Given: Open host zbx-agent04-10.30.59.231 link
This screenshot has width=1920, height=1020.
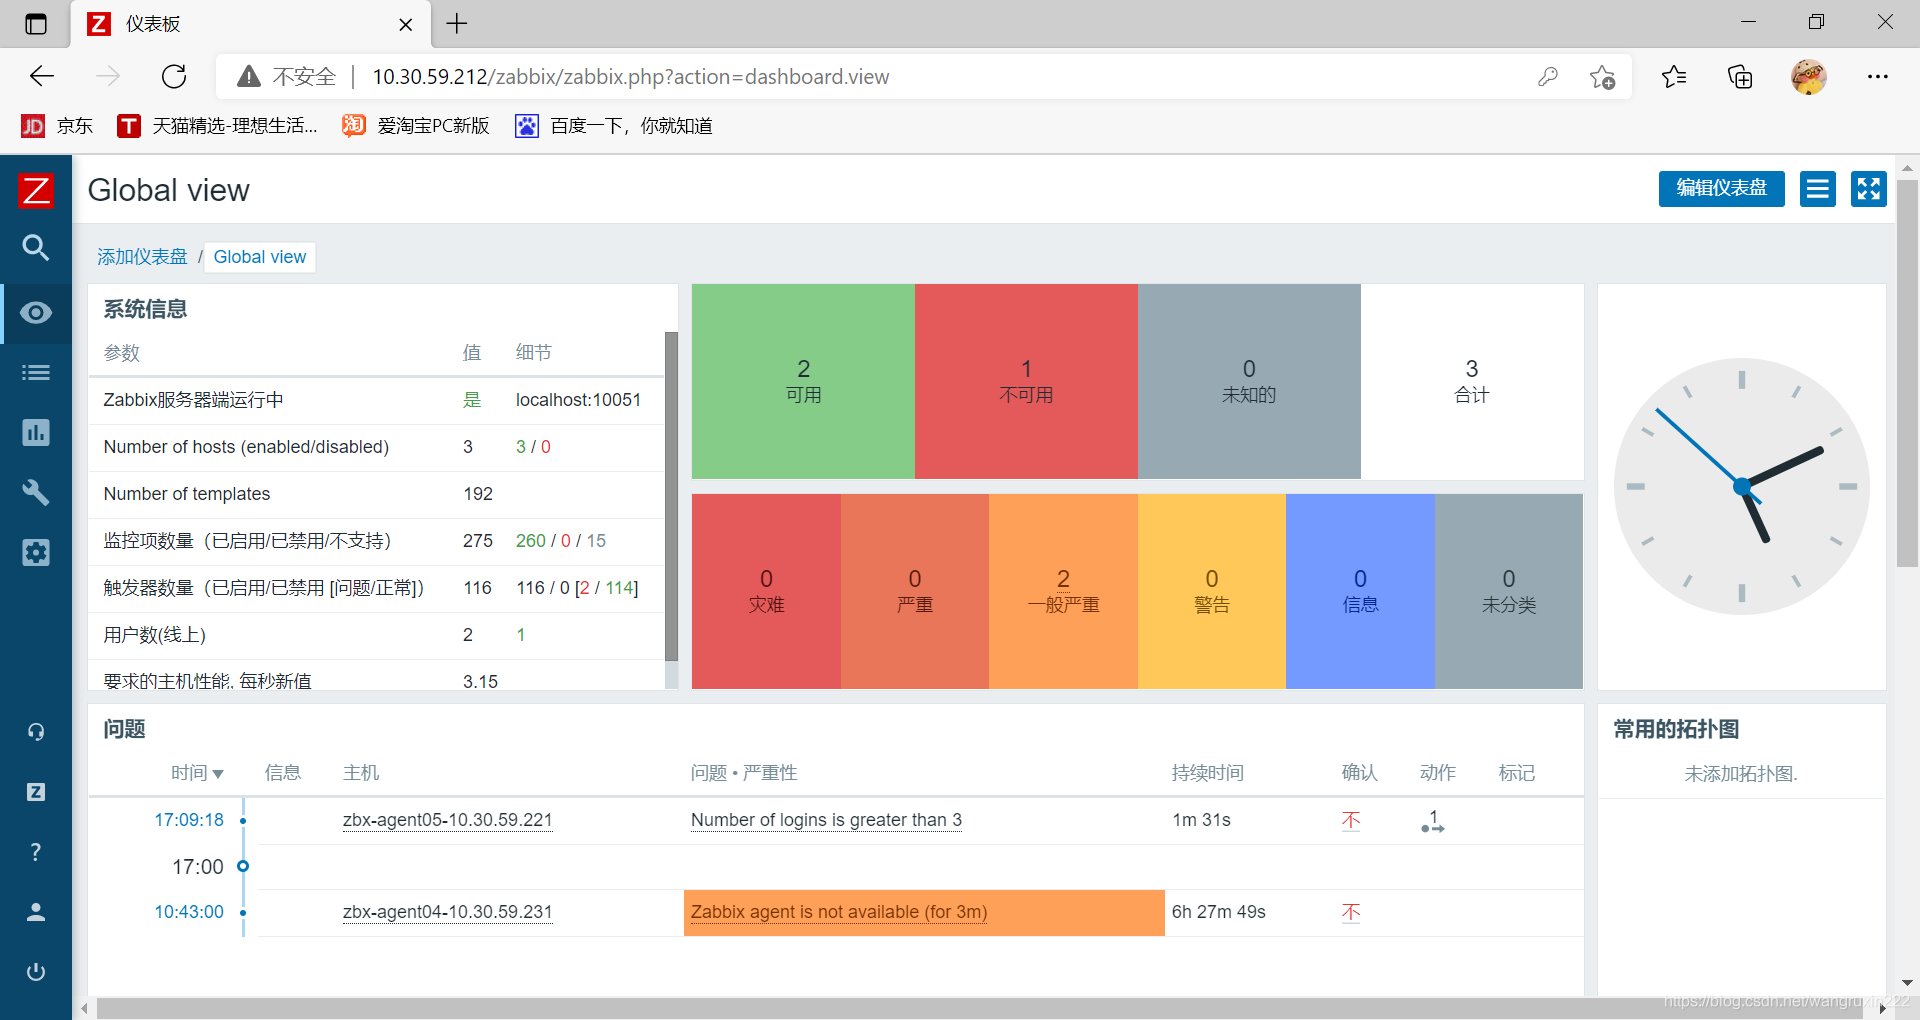Looking at the screenshot, I should tap(447, 912).
